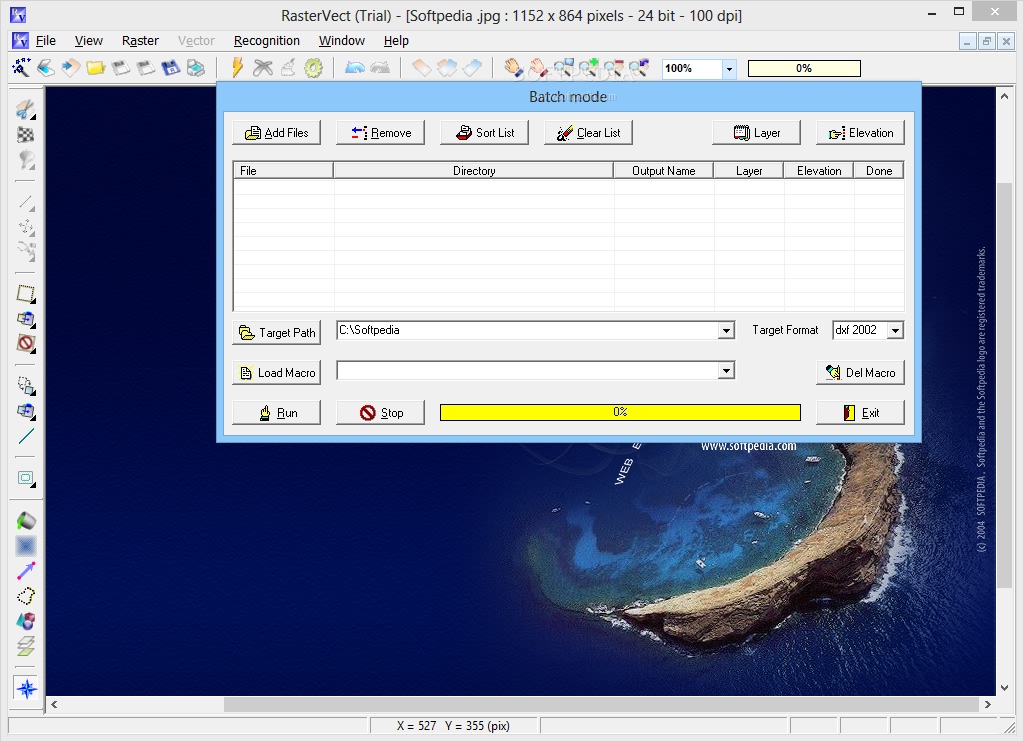Click the File column header
1024x742 pixels.
pyautogui.click(x=283, y=170)
